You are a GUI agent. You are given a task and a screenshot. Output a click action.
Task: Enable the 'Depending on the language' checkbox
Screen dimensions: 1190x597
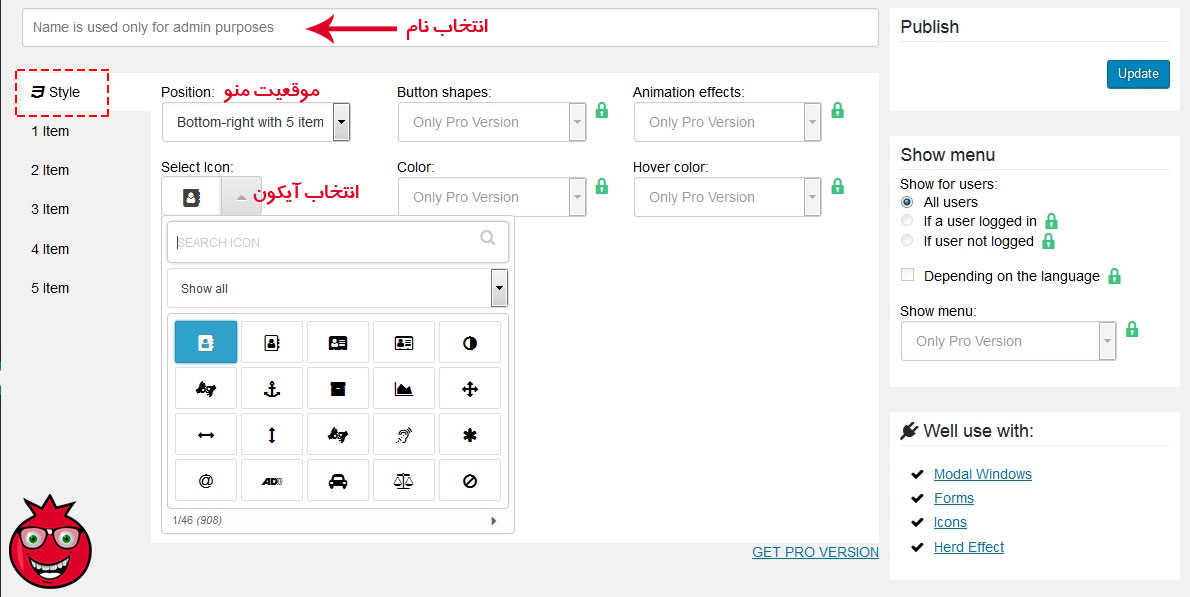[x=907, y=274]
